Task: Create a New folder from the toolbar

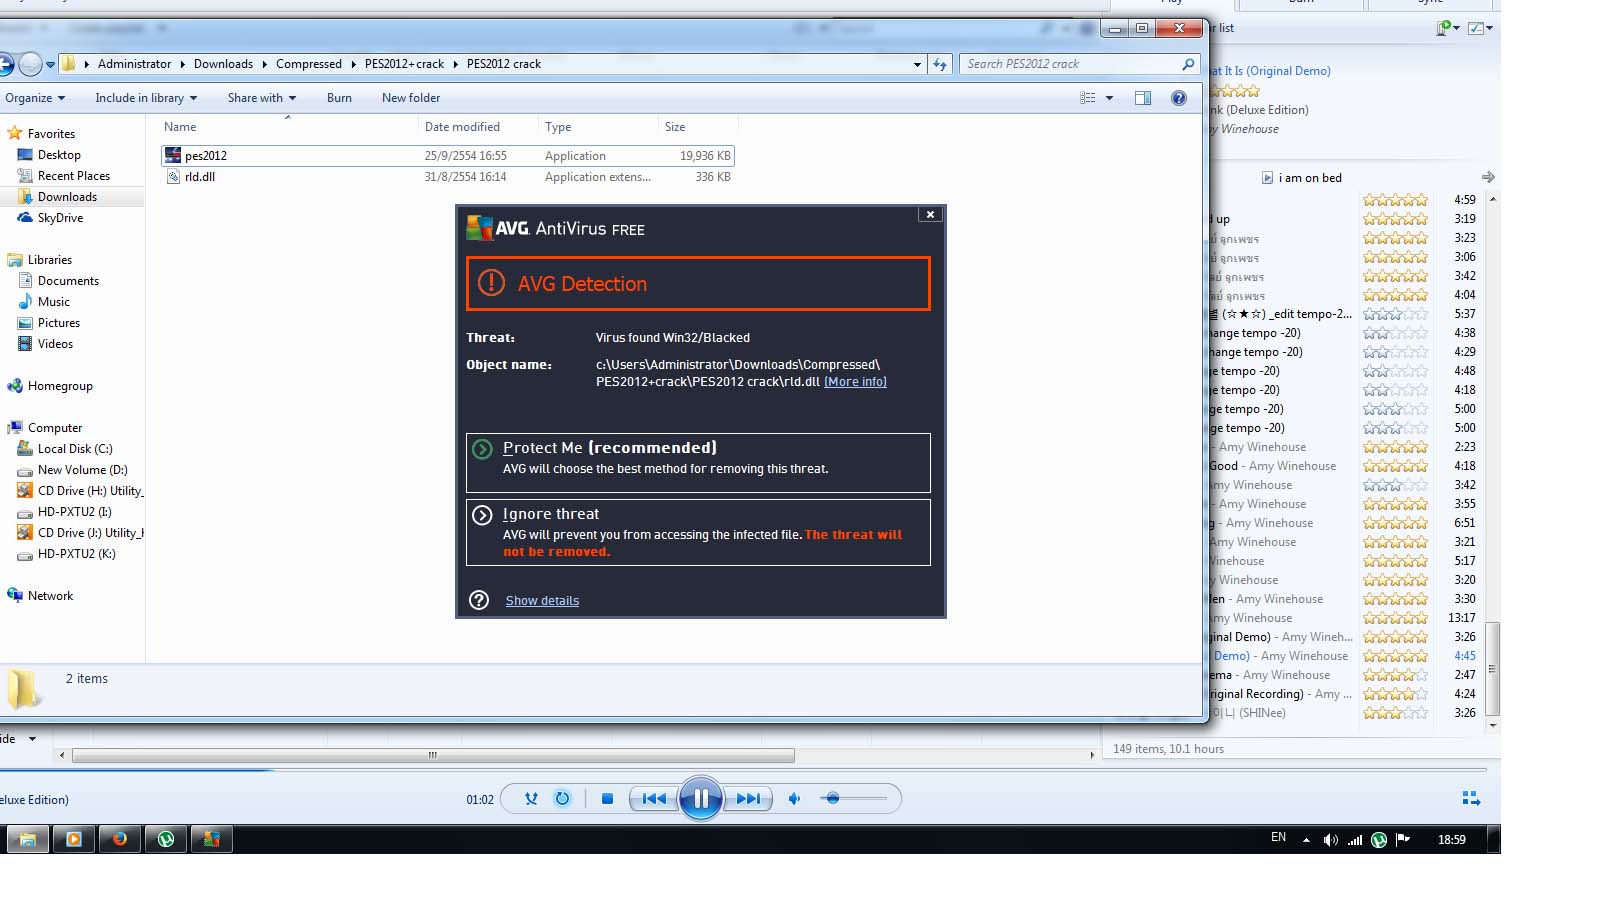Action: (411, 98)
